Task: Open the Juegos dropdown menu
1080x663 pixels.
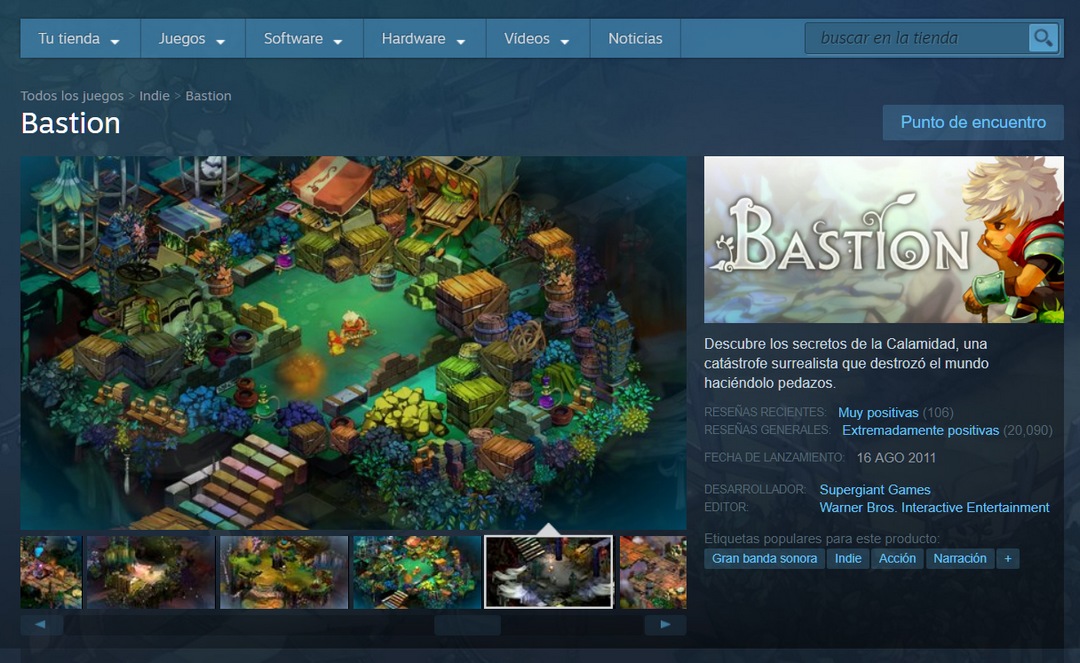Action: point(193,39)
